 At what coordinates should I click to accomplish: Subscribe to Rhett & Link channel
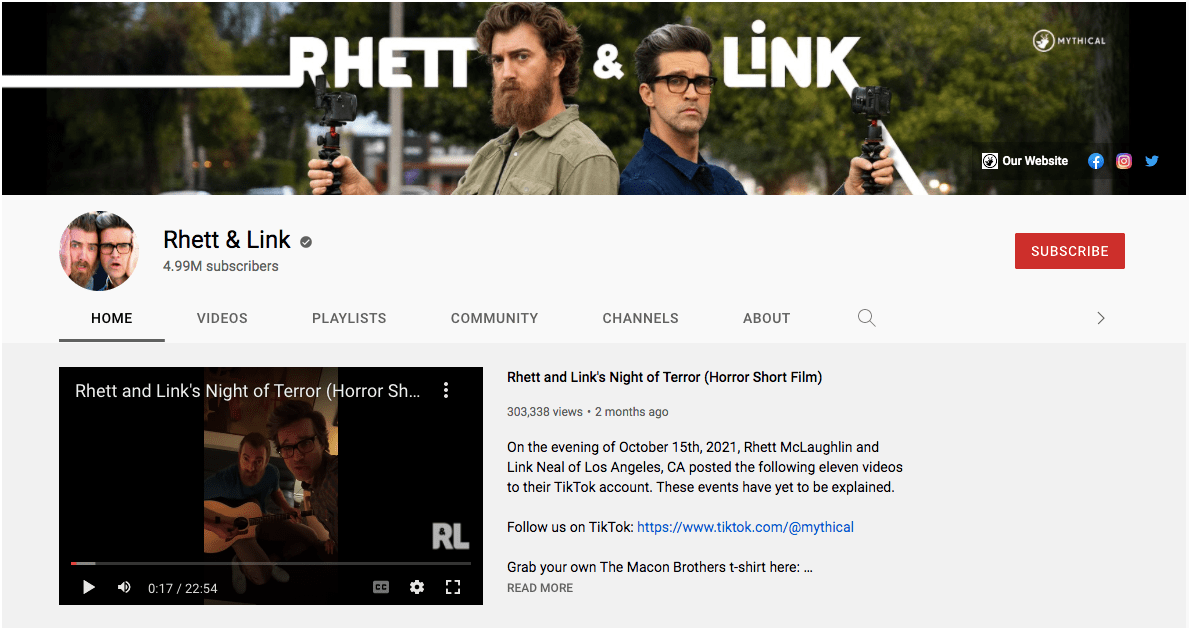tap(1070, 251)
